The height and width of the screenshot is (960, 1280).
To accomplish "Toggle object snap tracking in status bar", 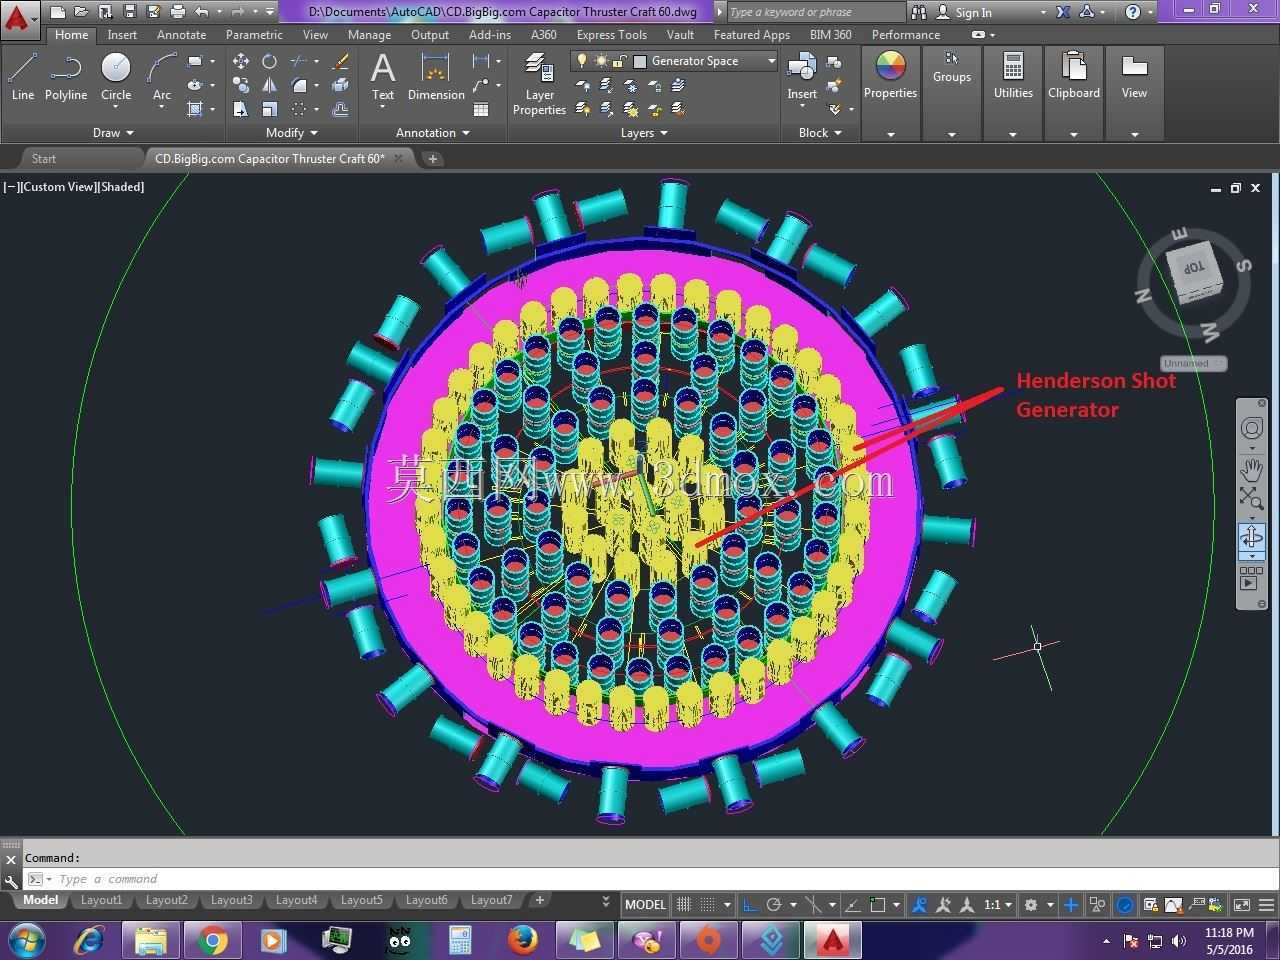I will coord(853,905).
